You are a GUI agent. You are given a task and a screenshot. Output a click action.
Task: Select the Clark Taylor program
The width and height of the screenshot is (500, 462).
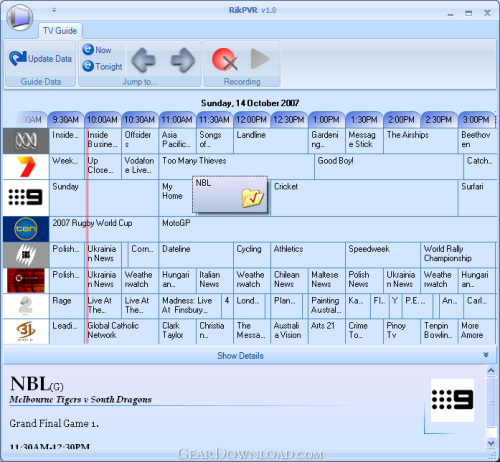pos(177,331)
